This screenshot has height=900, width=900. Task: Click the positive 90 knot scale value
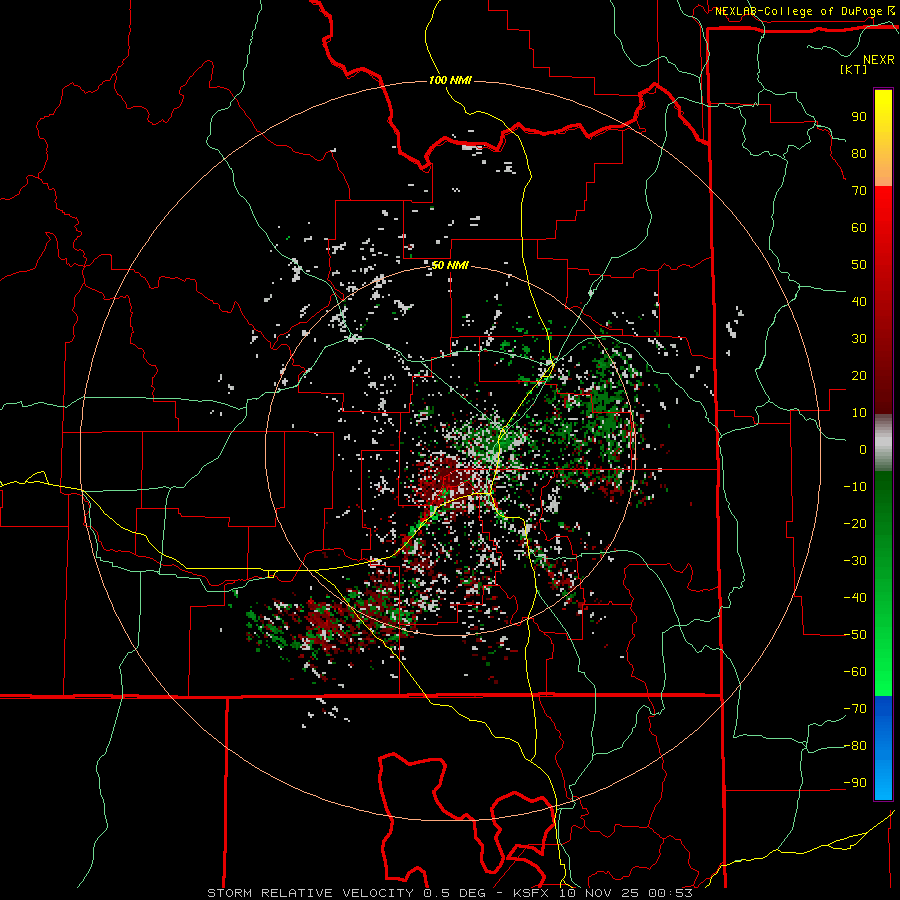click(859, 117)
